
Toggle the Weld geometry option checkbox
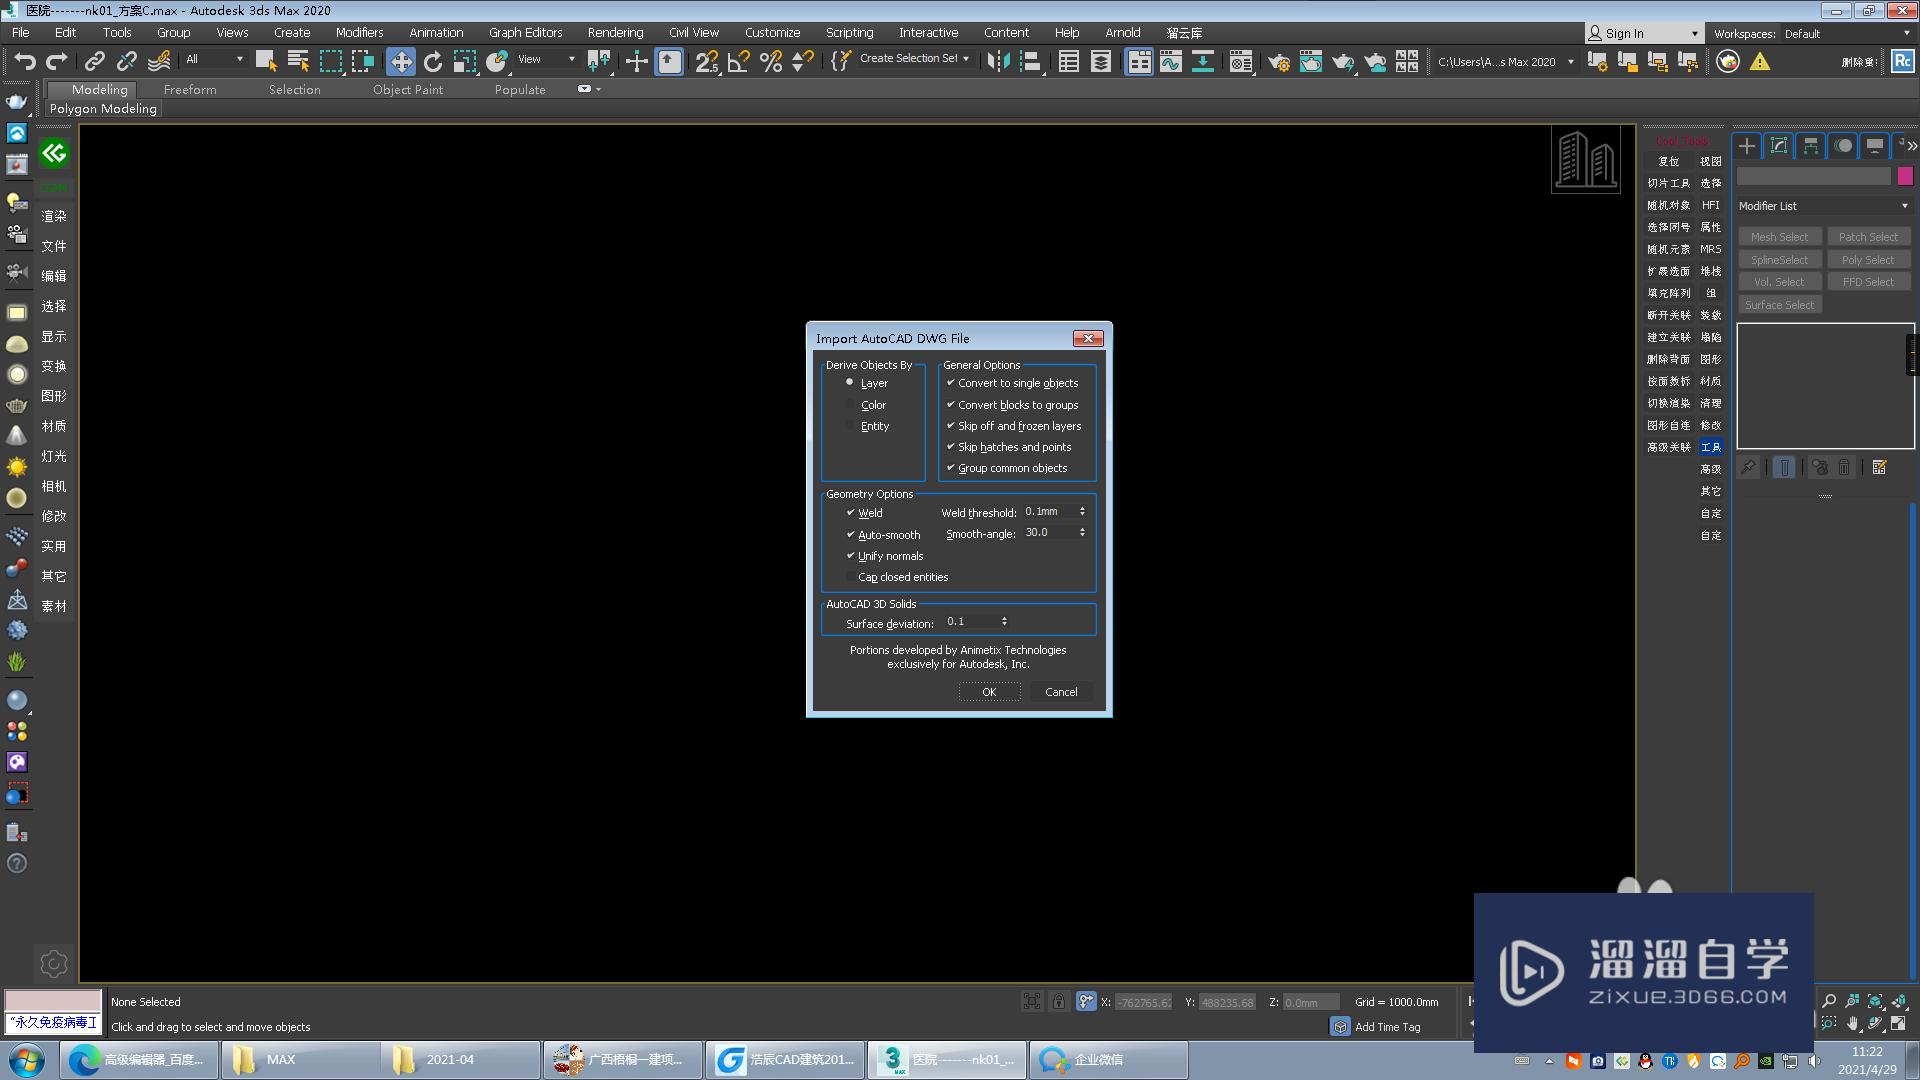pyautogui.click(x=852, y=512)
